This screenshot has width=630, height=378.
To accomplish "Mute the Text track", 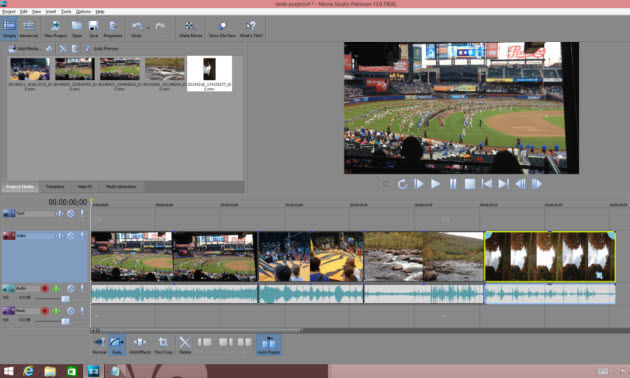I will pos(71,213).
